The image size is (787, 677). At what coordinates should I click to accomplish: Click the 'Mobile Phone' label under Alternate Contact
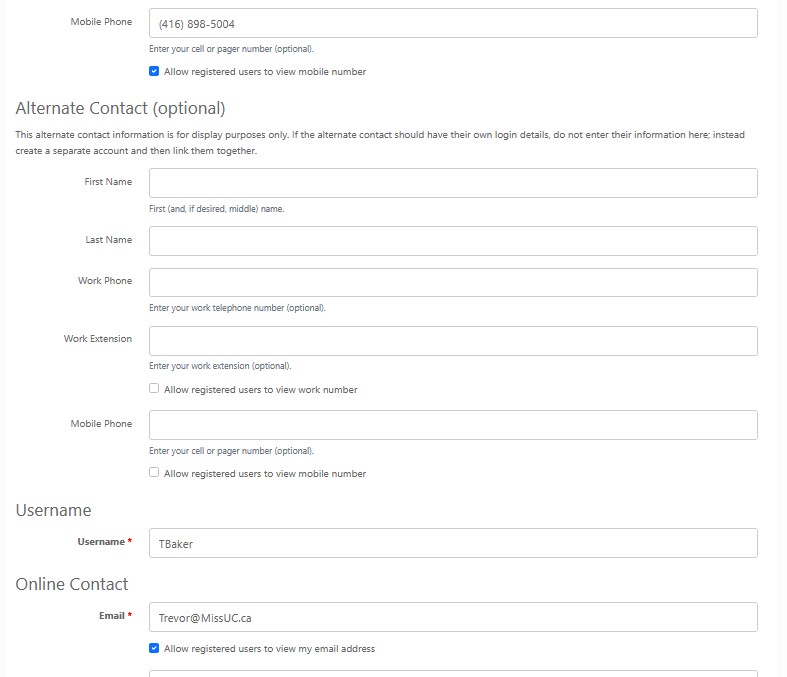pyautogui.click(x=101, y=424)
